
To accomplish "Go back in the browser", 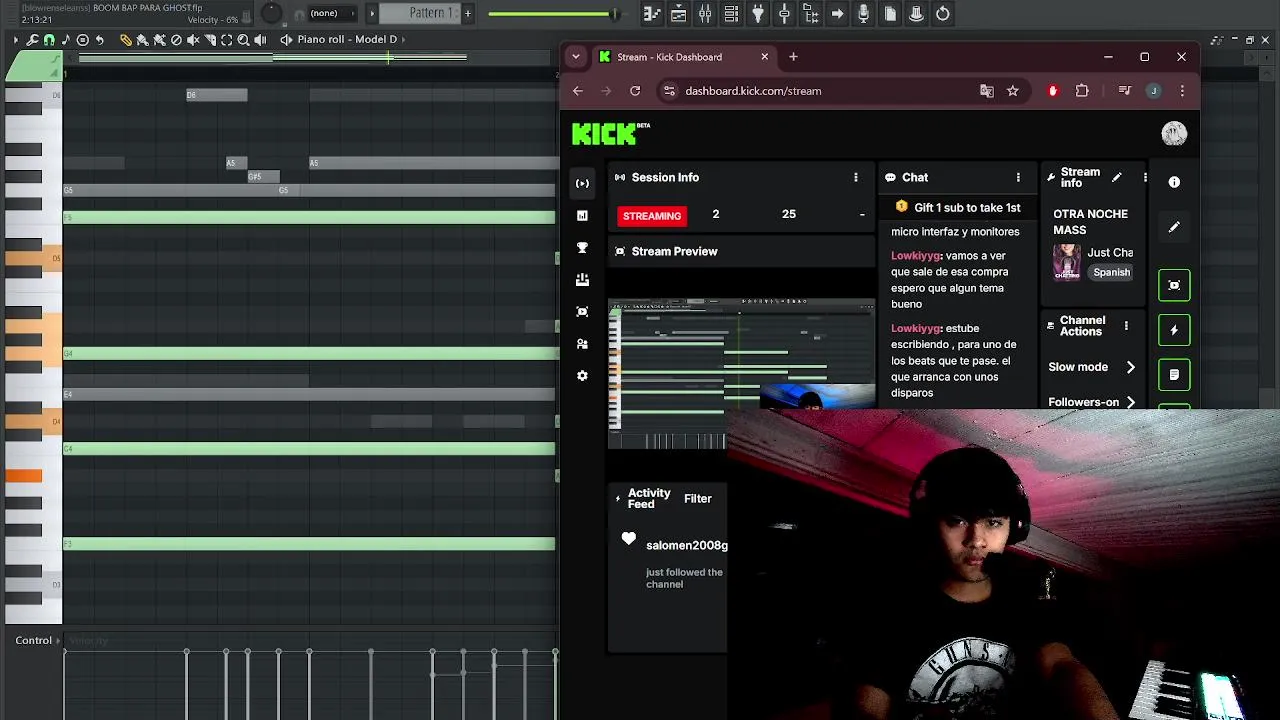I will [x=577, y=91].
